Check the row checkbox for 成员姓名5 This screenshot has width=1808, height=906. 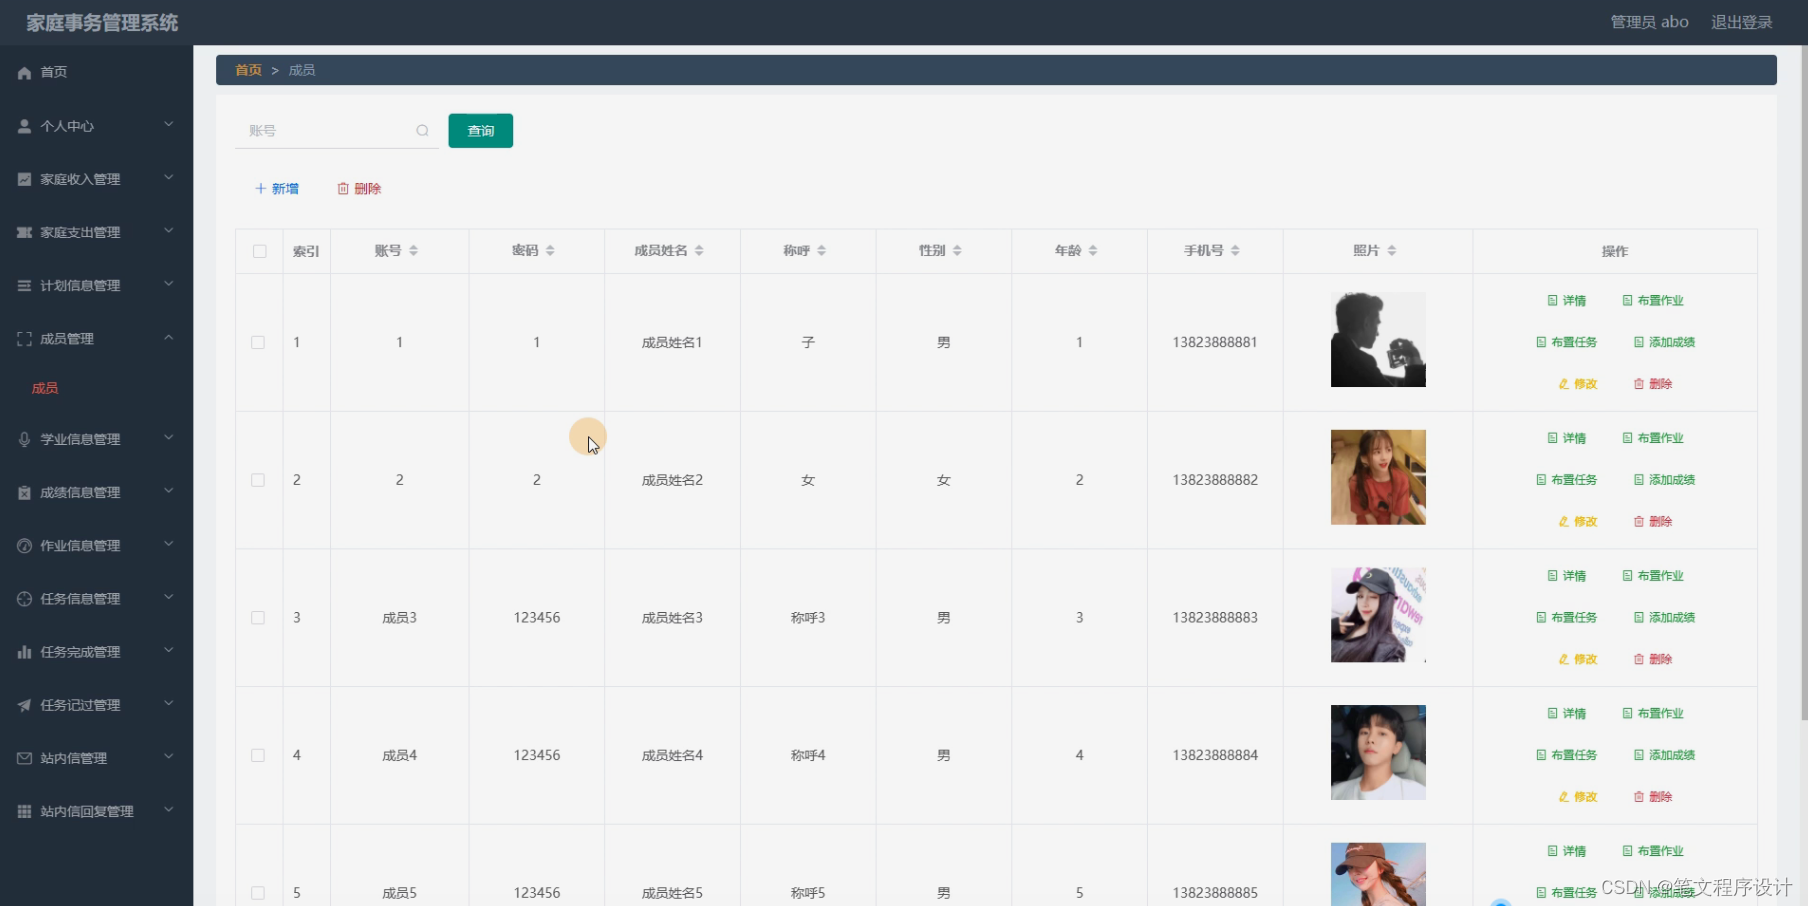258,893
